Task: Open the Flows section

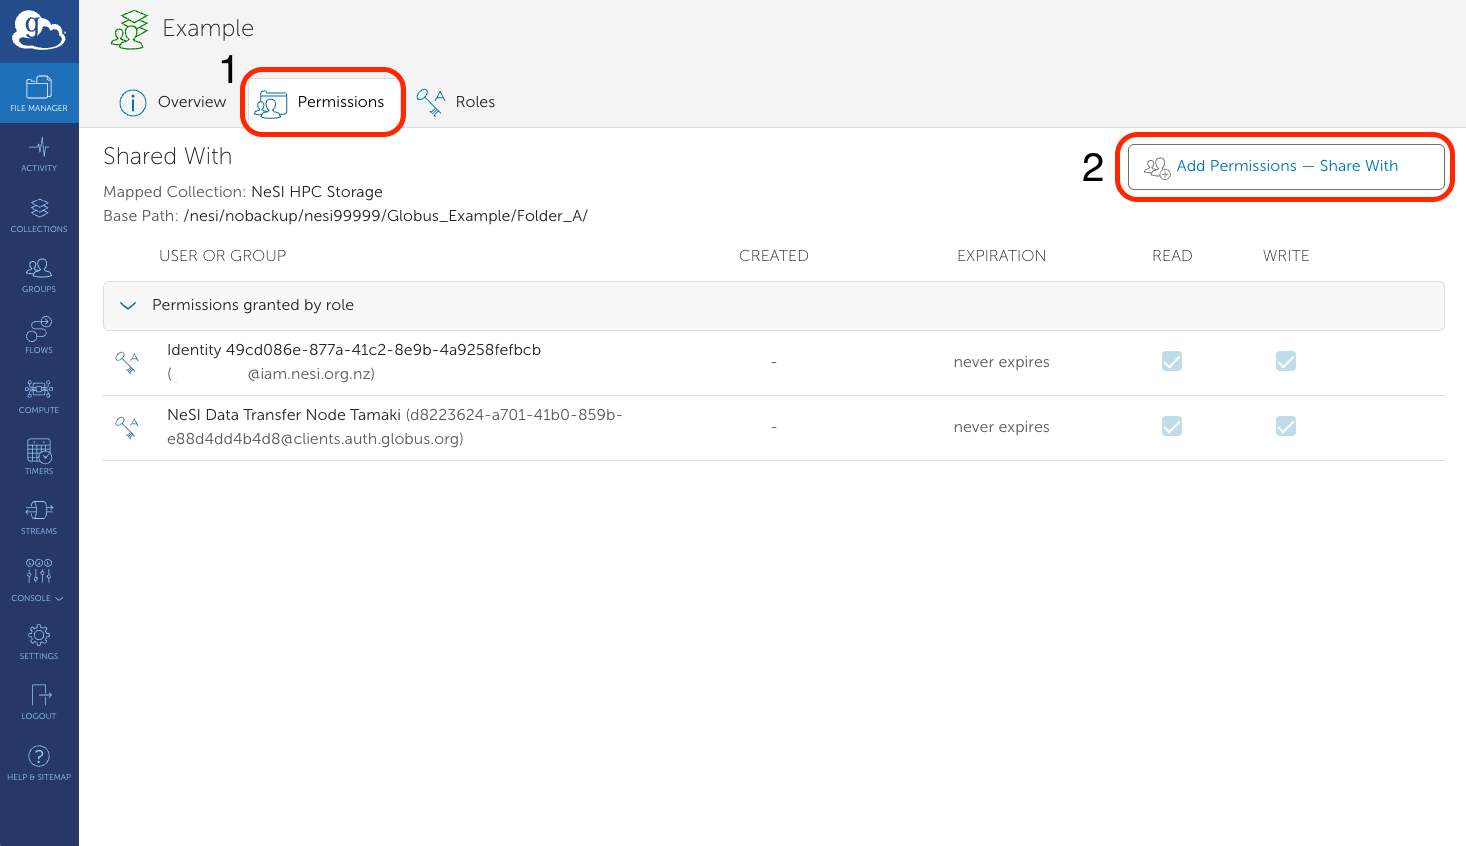Action: point(39,336)
